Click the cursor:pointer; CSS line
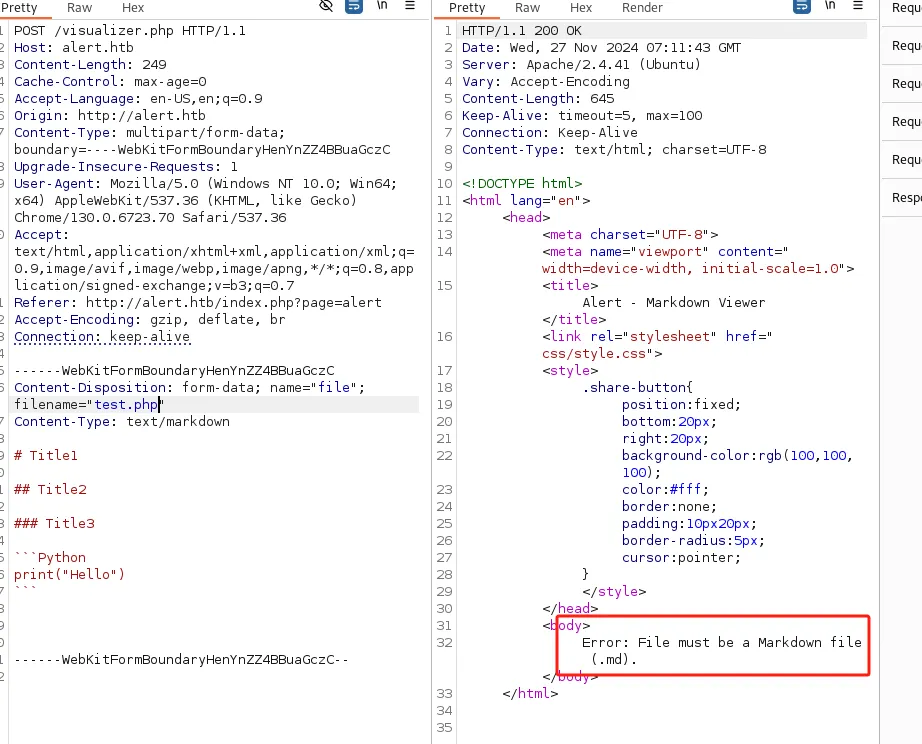This screenshot has height=744, width=922. click(682, 558)
